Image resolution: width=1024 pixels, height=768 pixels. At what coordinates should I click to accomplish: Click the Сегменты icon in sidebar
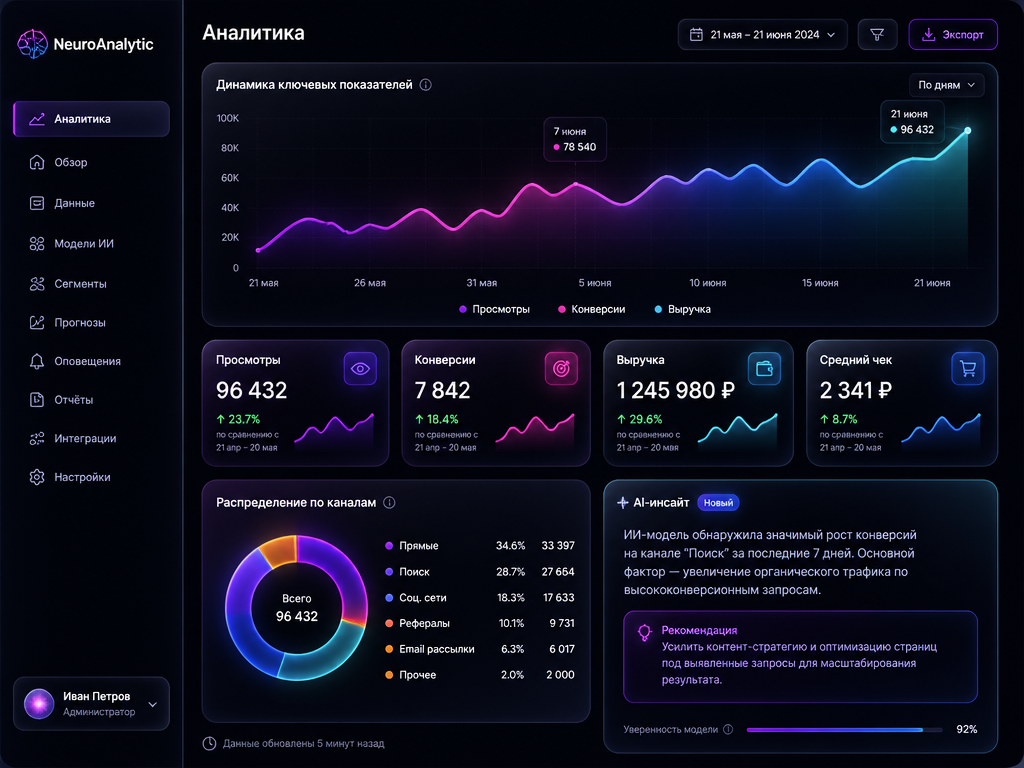(37, 283)
